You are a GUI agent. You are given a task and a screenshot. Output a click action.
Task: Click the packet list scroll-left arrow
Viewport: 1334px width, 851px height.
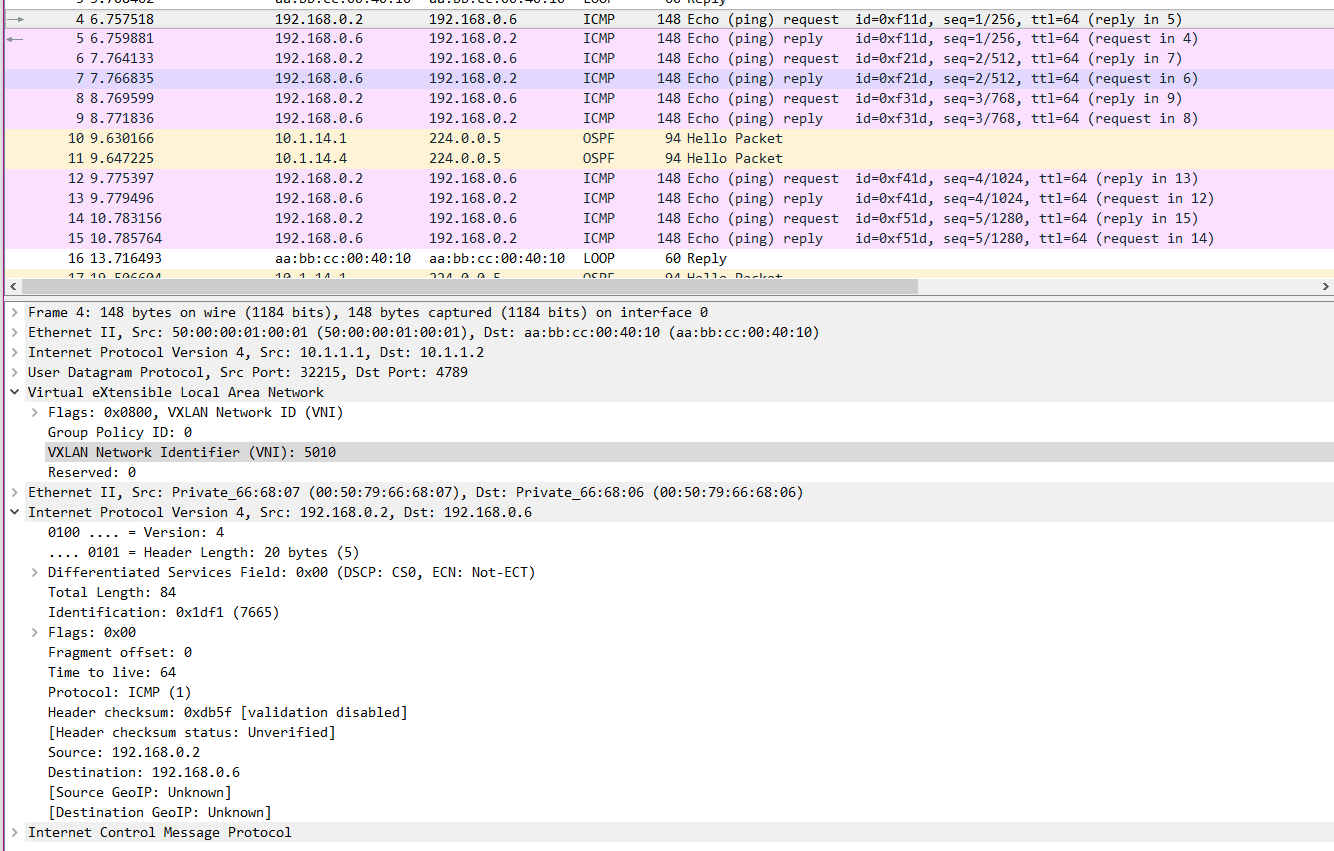11,286
